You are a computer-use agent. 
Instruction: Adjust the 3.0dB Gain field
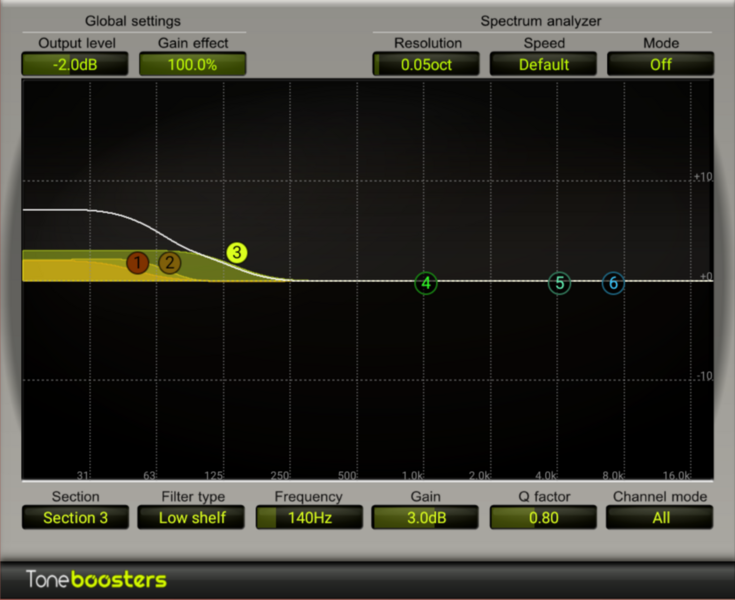point(426,517)
